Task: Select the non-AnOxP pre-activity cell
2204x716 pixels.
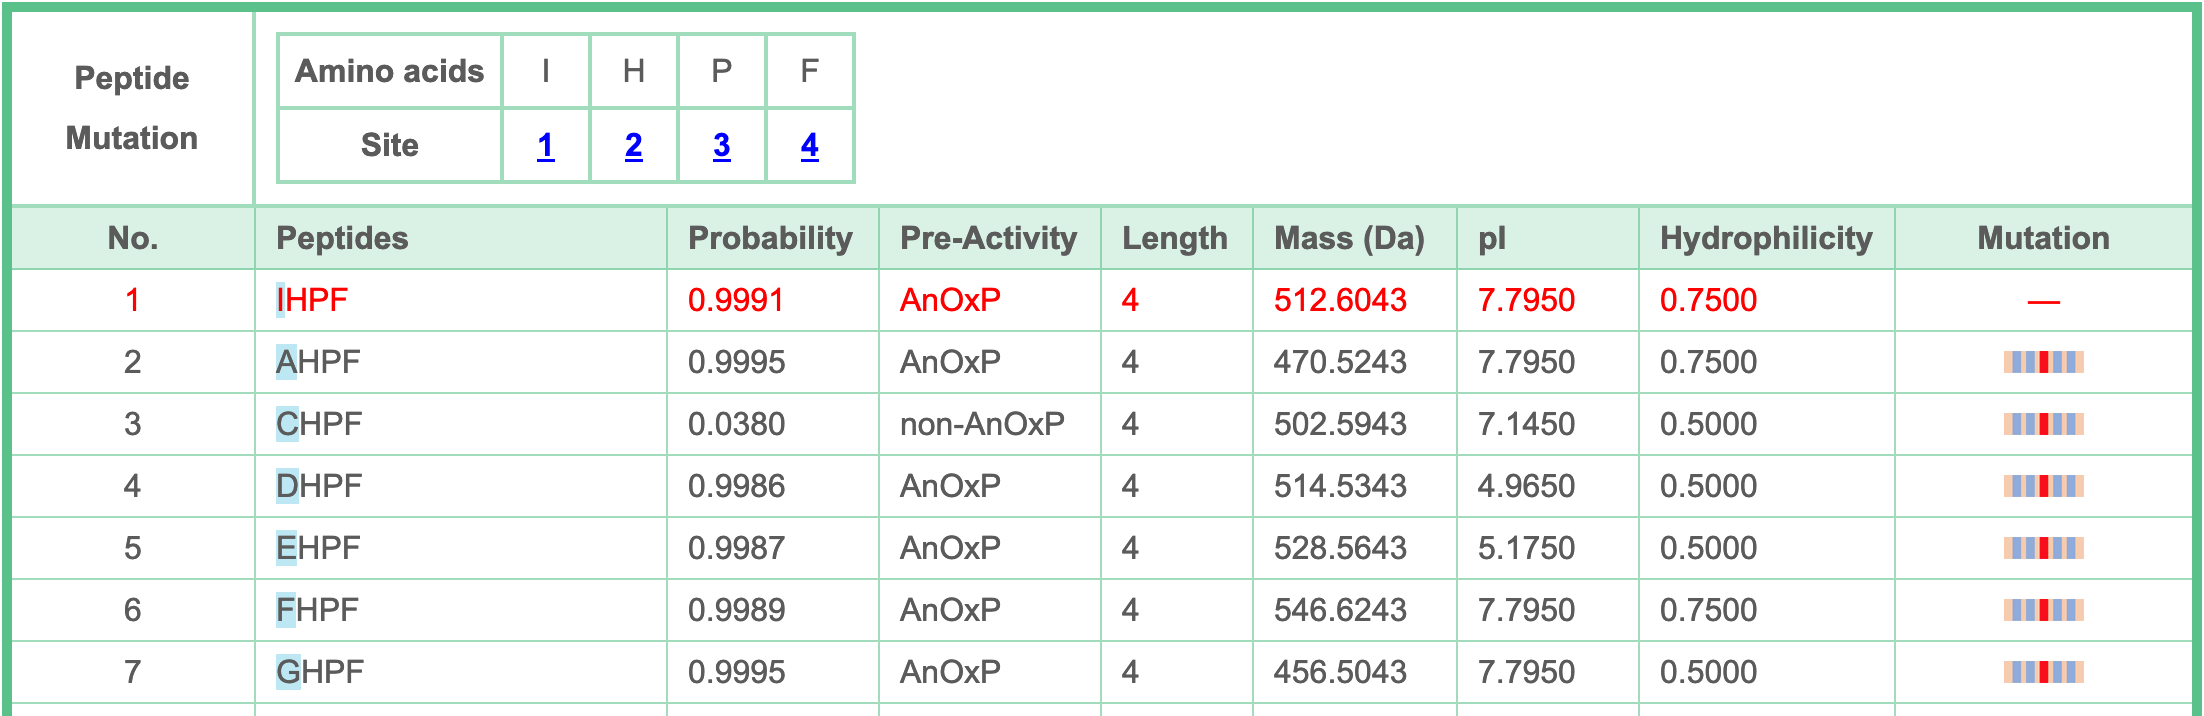Action: [x=982, y=424]
